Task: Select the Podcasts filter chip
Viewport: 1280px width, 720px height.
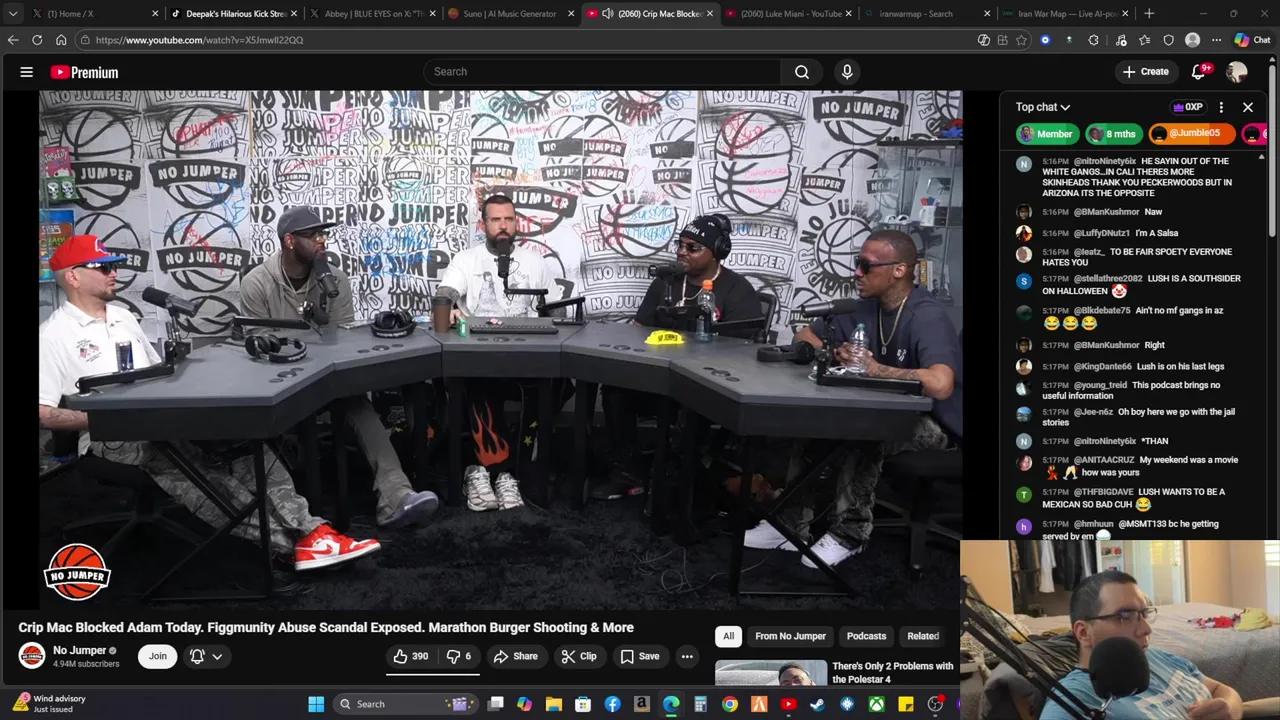Action: tap(866, 636)
